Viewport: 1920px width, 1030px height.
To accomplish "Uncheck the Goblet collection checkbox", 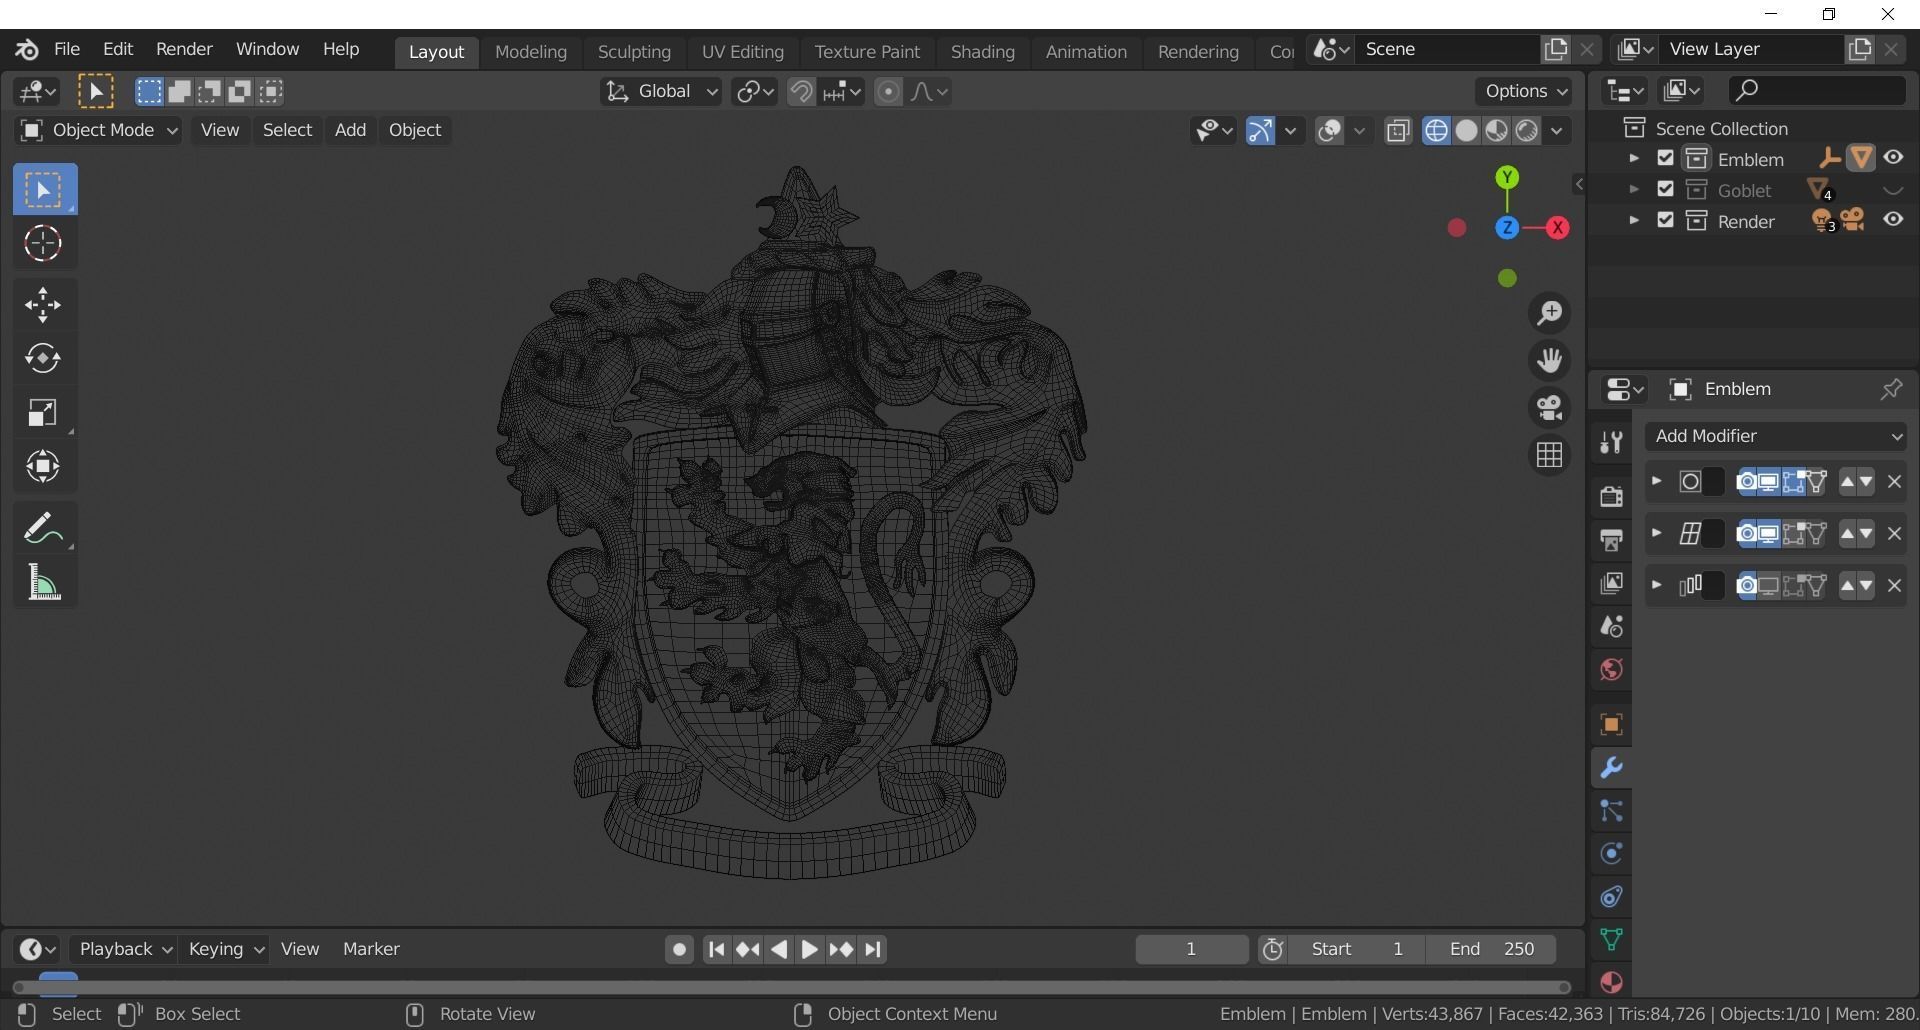I will 1665,189.
